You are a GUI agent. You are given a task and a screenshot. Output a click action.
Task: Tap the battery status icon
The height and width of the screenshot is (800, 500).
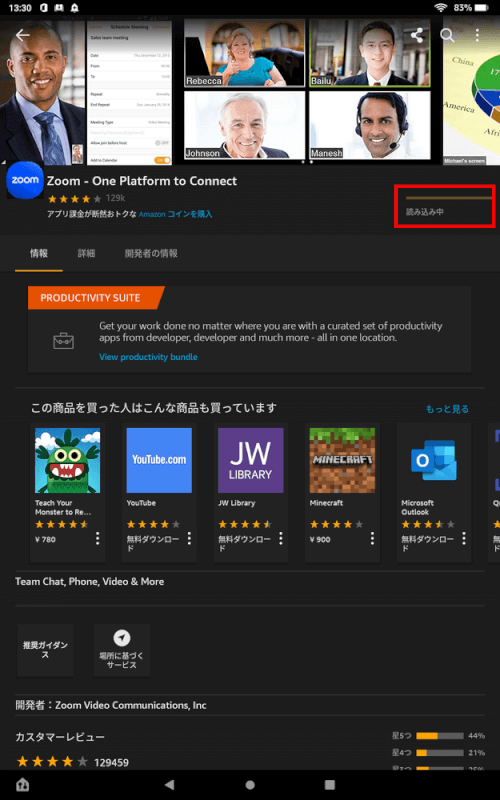[482, 8]
